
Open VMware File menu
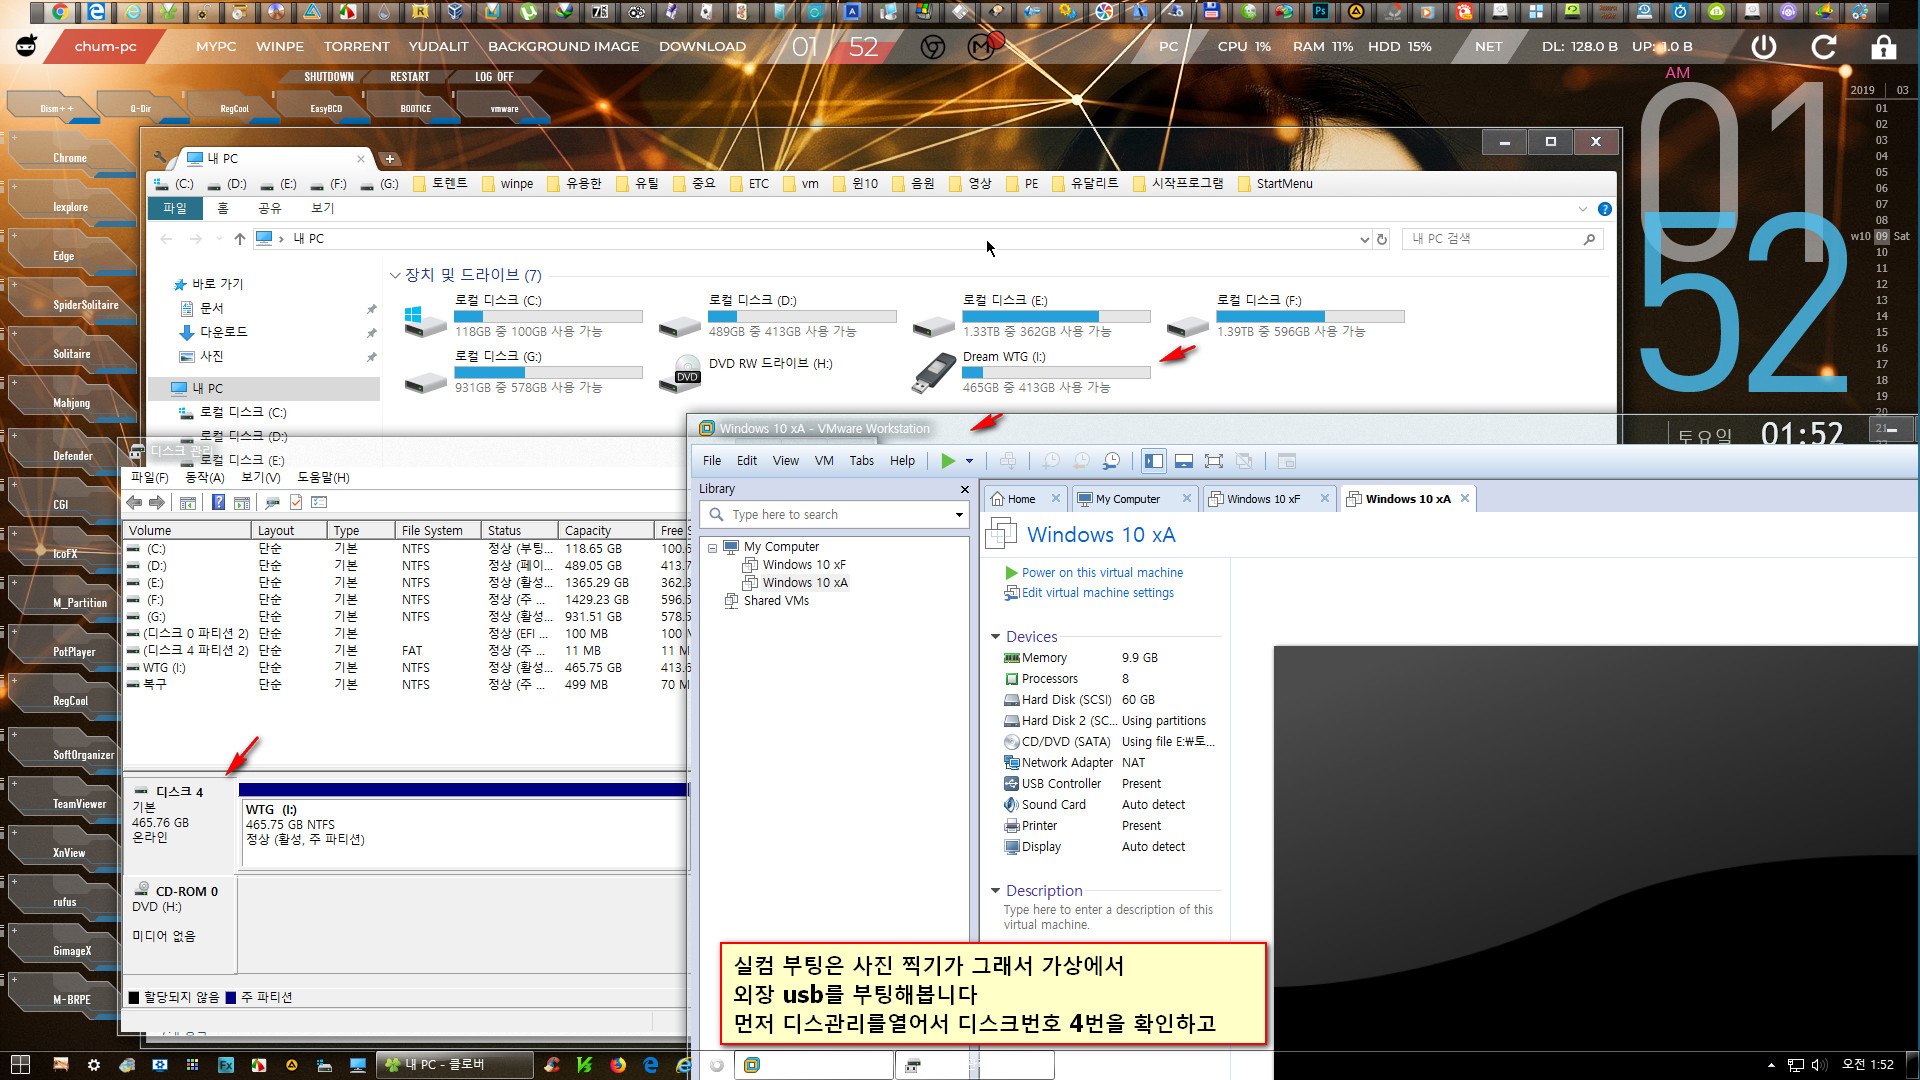[x=712, y=461]
